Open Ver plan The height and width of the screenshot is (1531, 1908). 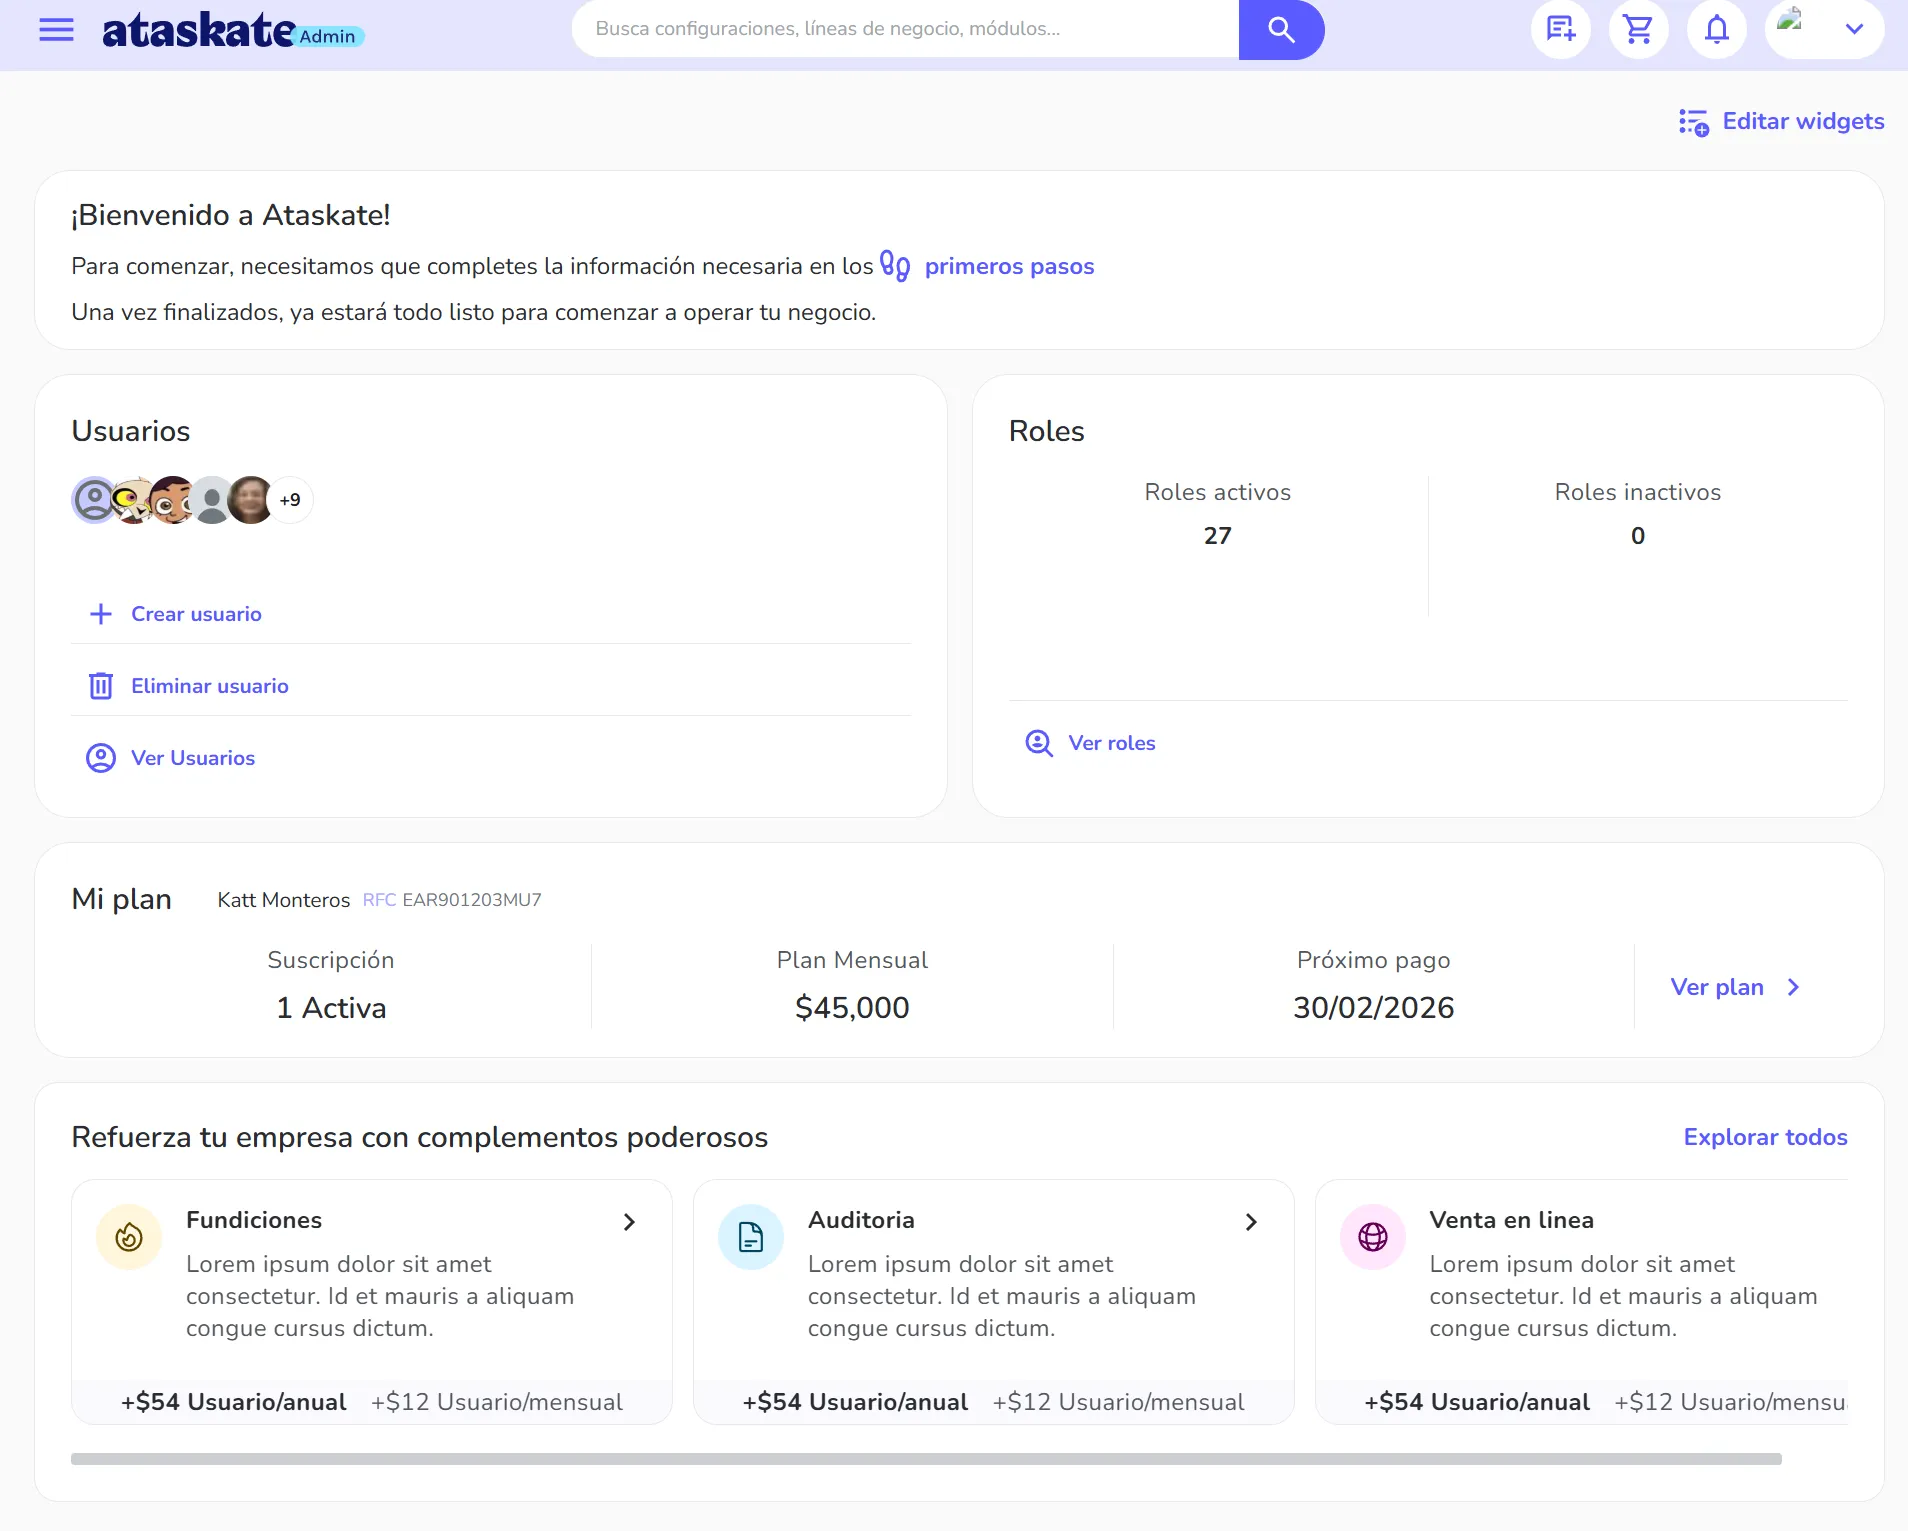[x=1717, y=987]
